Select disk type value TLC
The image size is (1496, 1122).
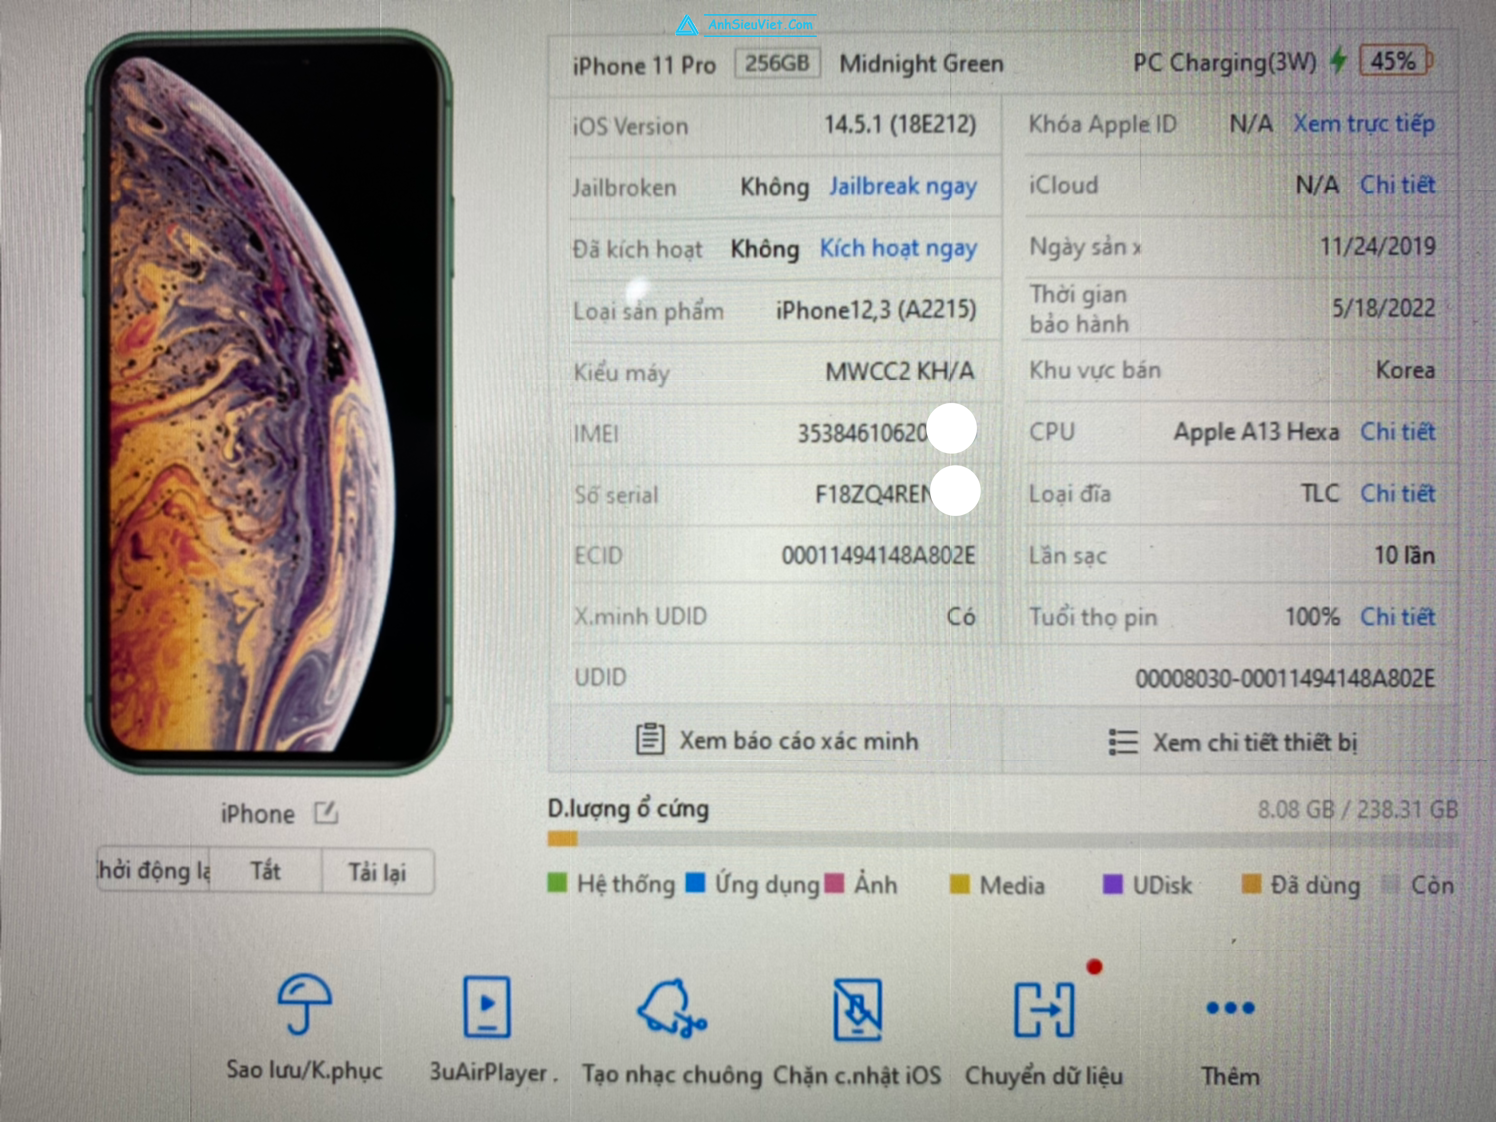pos(1319,494)
